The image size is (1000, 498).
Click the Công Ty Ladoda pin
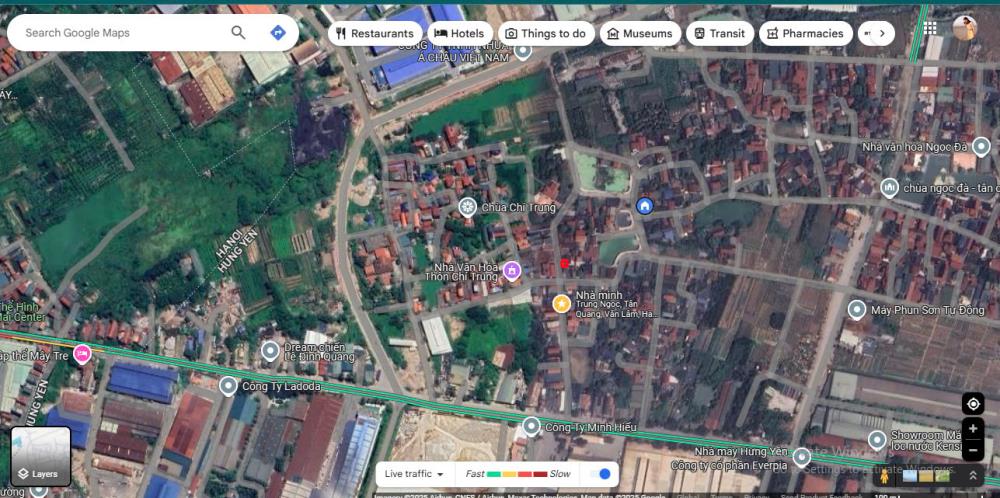(228, 386)
